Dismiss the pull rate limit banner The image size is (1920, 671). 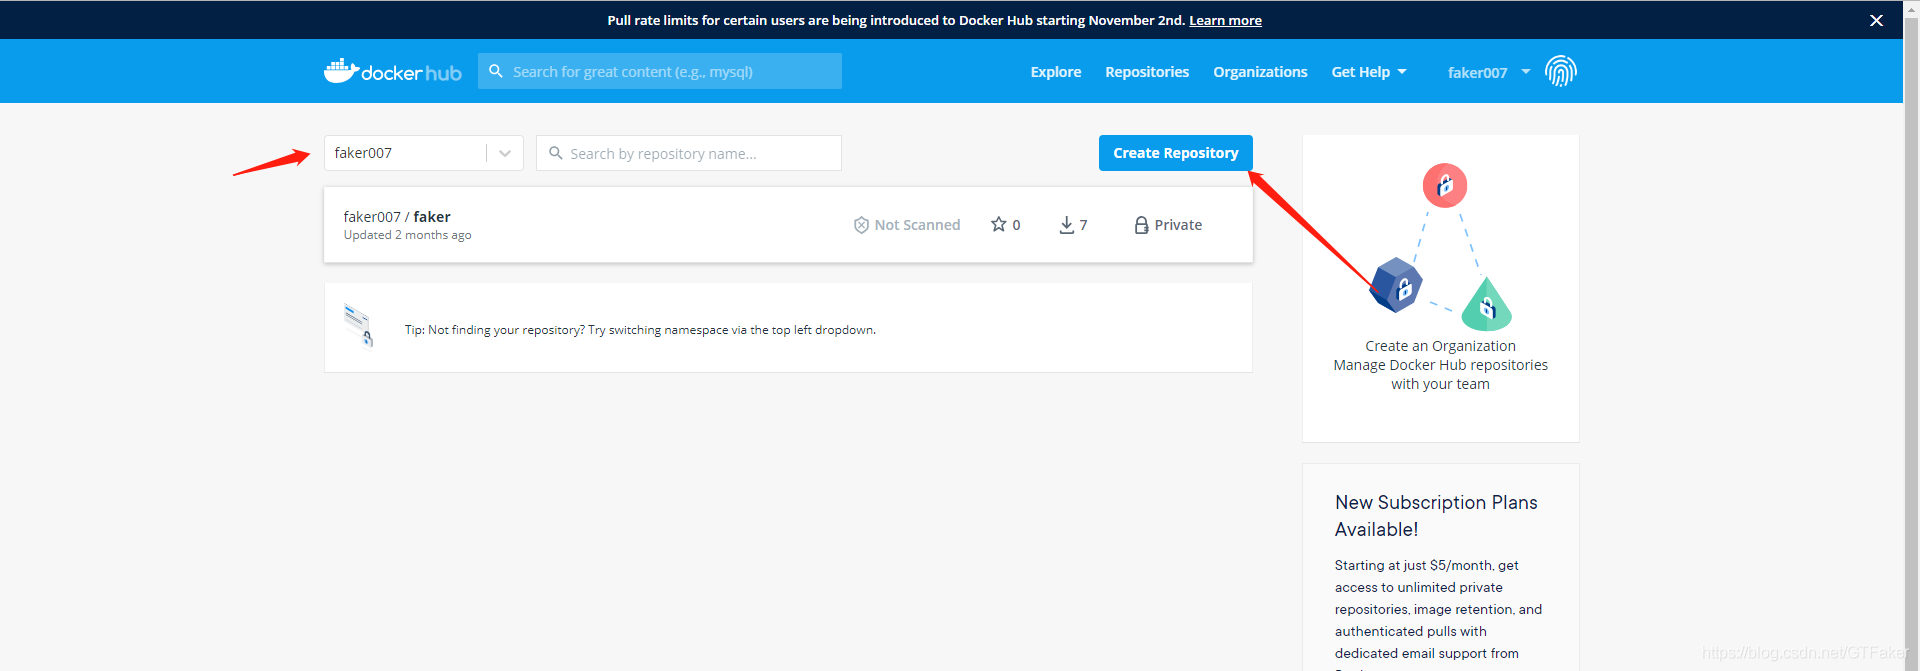1876,20
